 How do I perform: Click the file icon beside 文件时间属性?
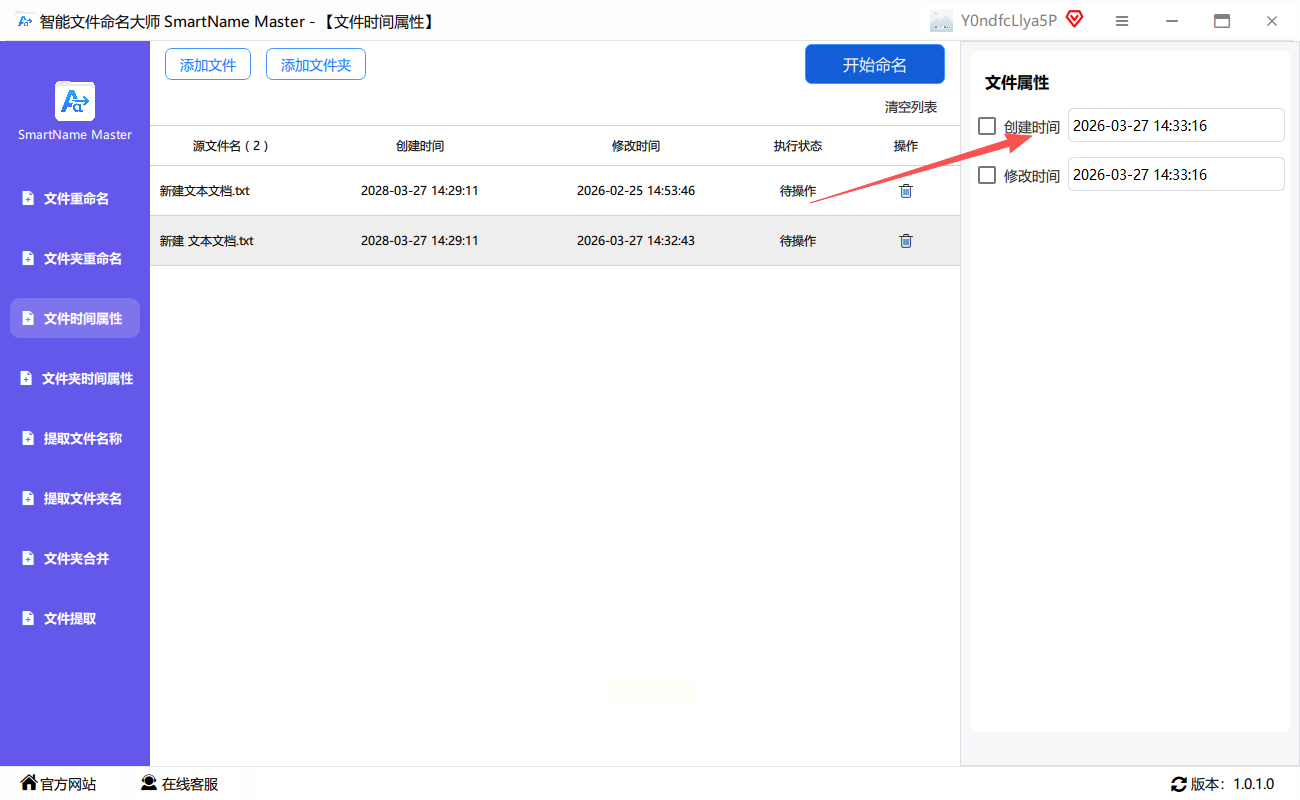pos(28,319)
